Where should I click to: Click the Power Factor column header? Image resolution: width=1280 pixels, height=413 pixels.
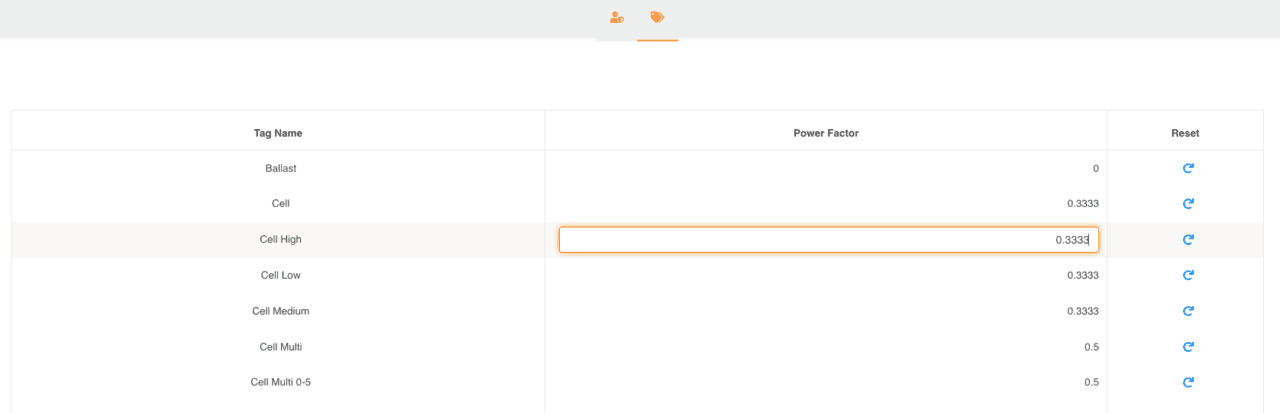click(x=826, y=133)
